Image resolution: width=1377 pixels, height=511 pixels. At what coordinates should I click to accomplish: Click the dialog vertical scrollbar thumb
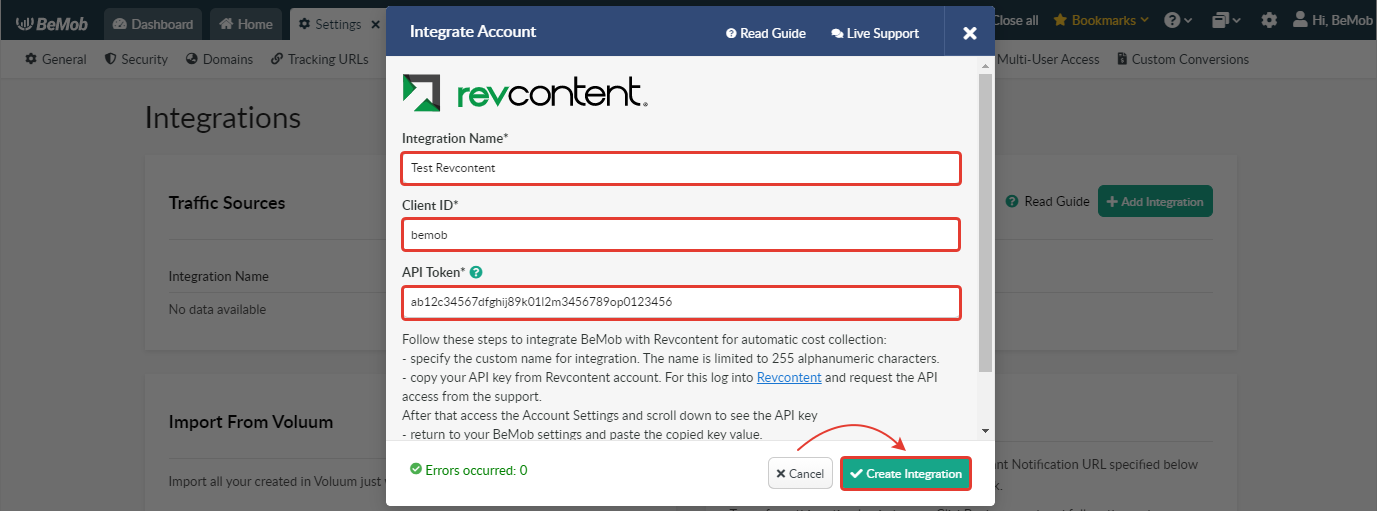[986, 221]
